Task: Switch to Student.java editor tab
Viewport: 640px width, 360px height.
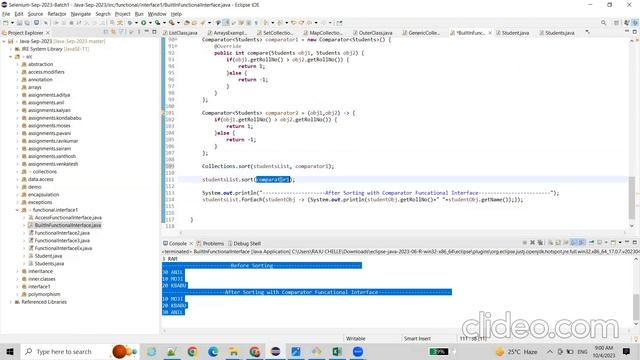Action: click(512, 33)
